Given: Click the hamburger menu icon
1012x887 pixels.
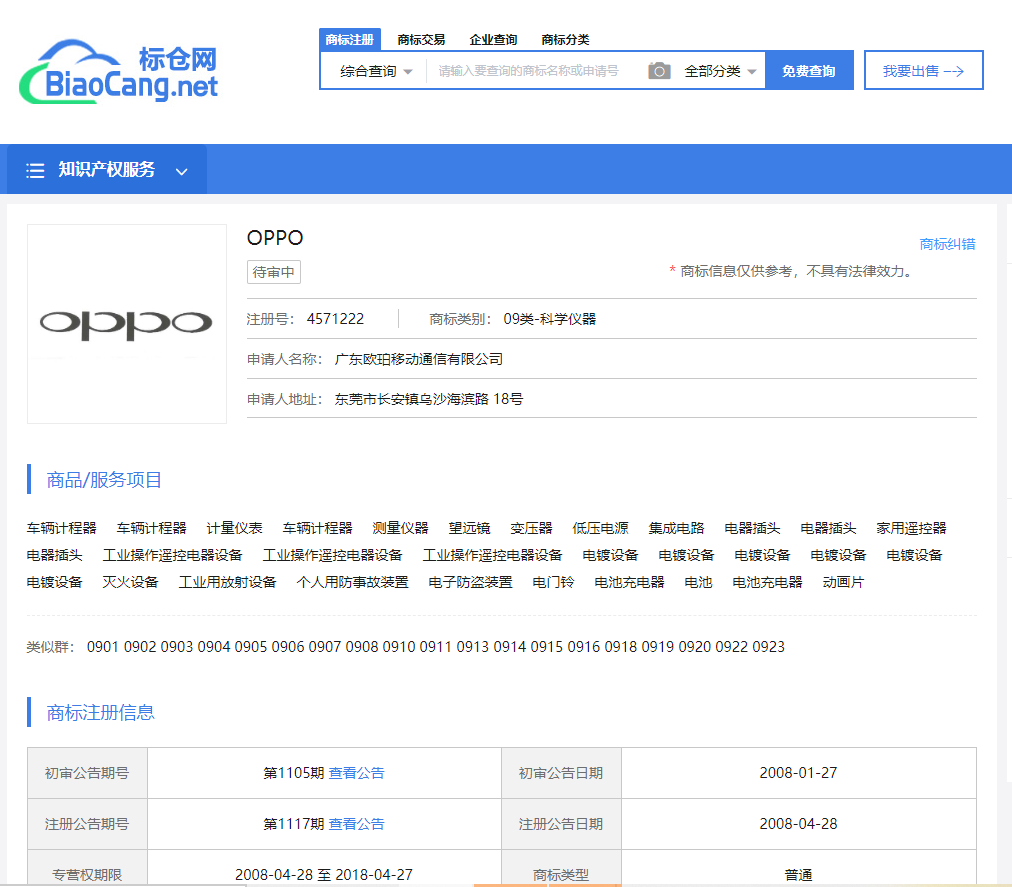Looking at the screenshot, I should click(x=35, y=170).
